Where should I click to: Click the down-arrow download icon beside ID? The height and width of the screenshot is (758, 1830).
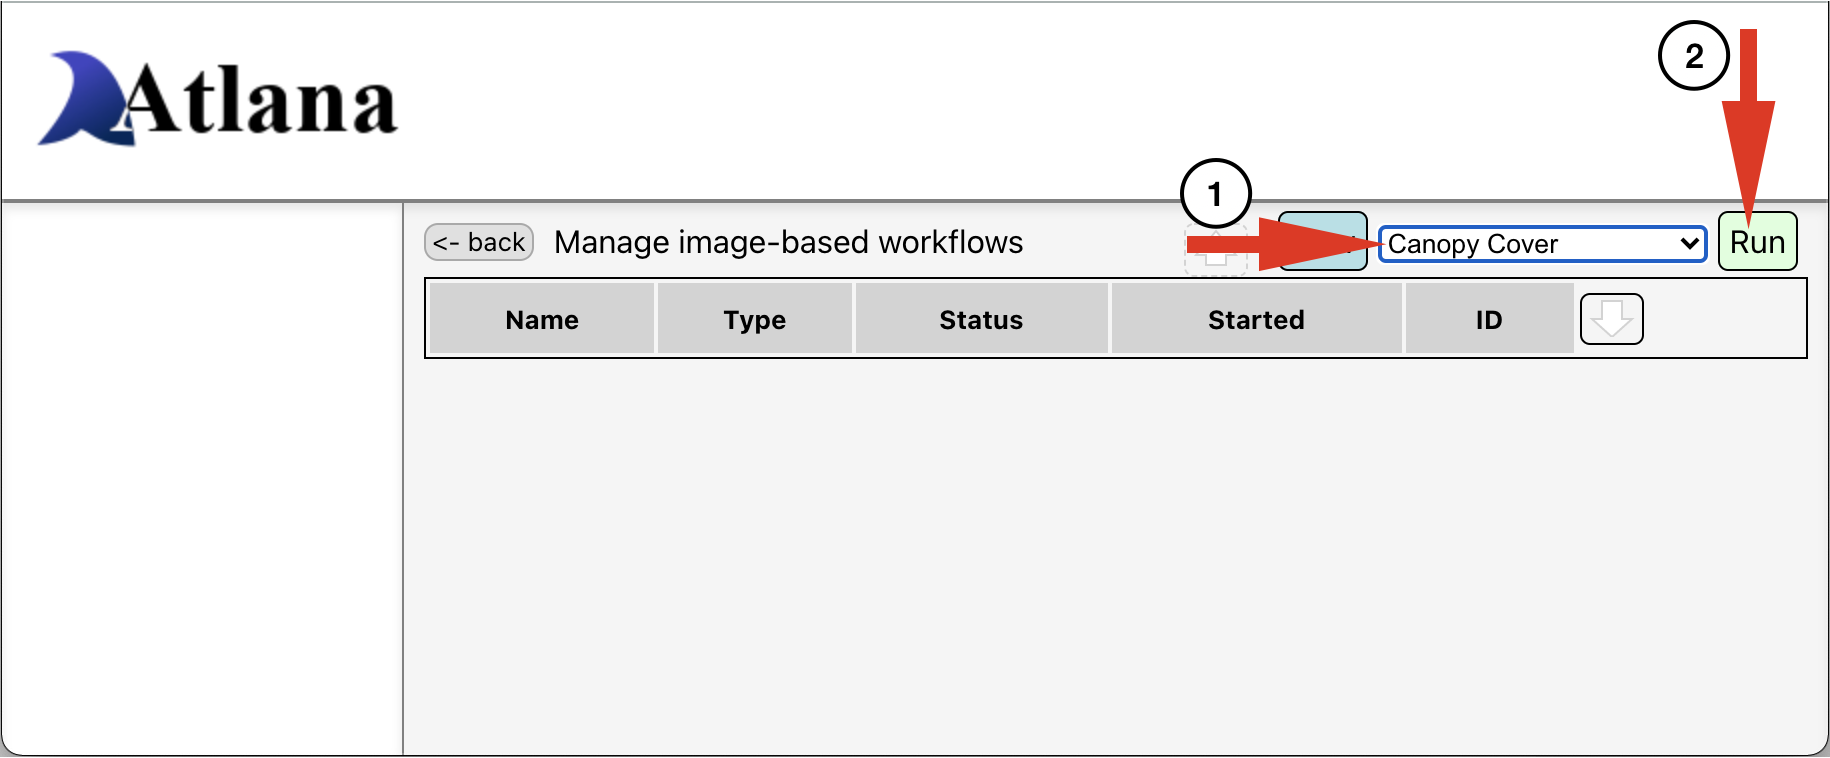tap(1611, 319)
